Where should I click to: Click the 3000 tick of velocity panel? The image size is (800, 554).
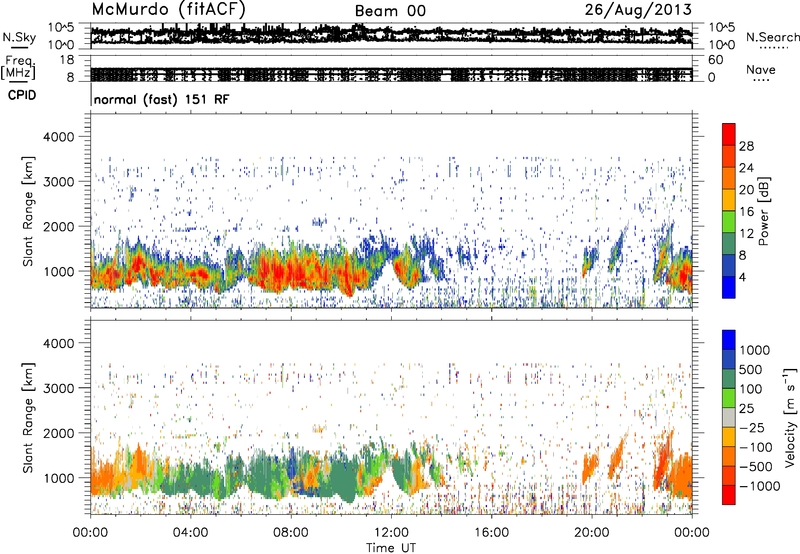point(59,389)
